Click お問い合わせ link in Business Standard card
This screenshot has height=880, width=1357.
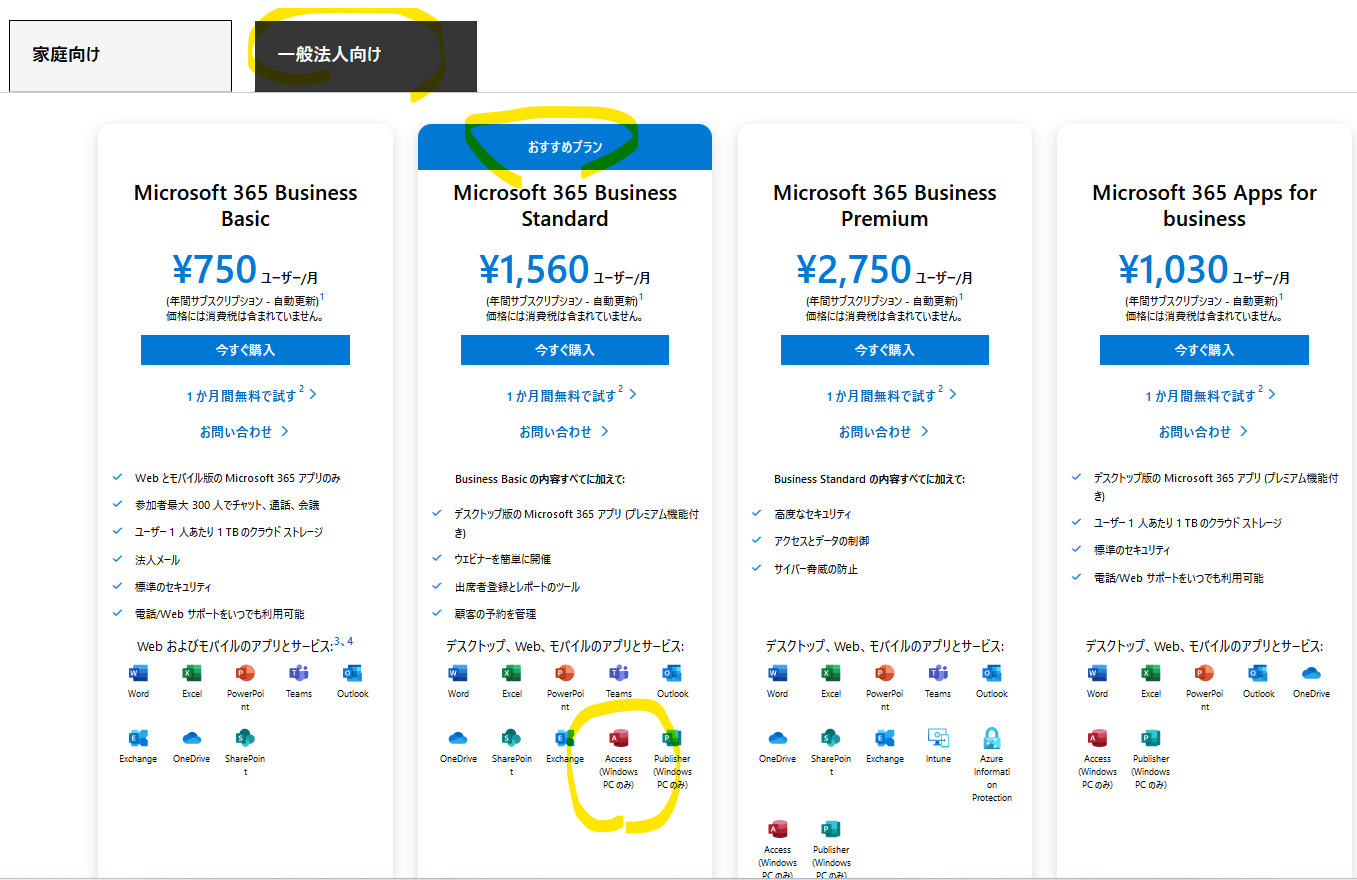click(565, 432)
